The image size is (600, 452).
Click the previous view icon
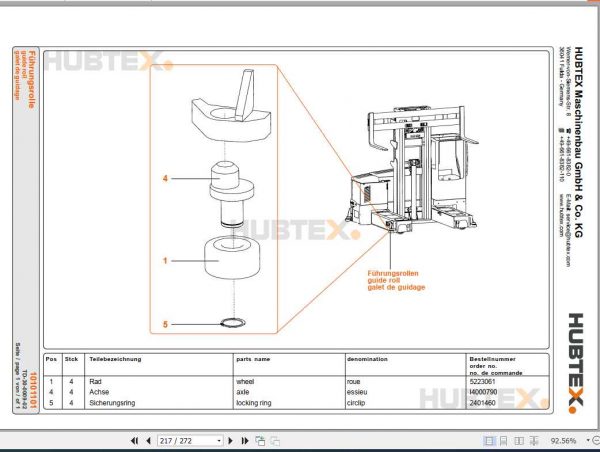click(260, 441)
